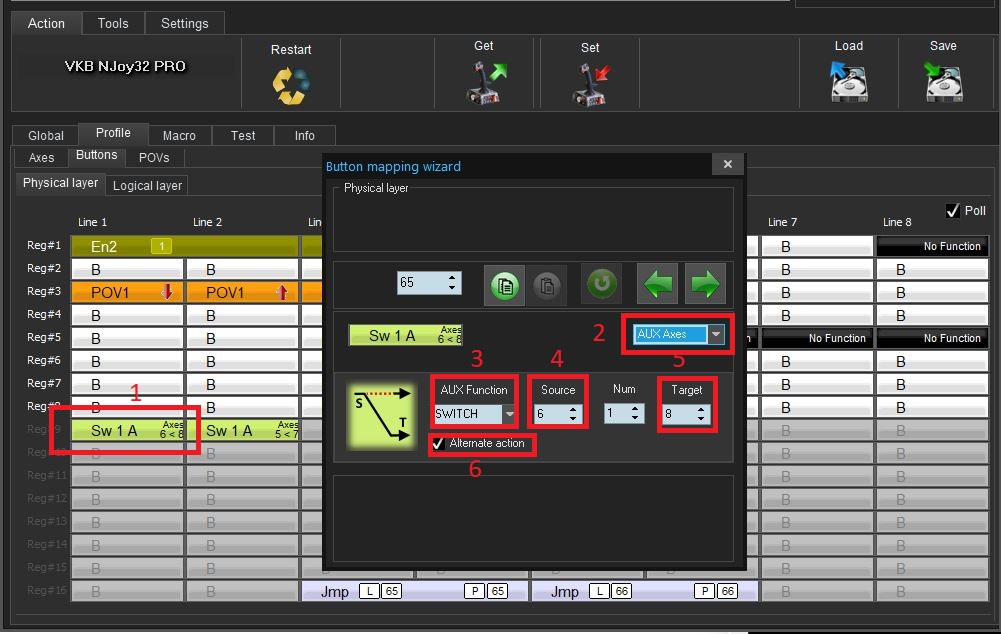Viewport: 1001px width, 634px height.
Task: Toggle the Poll checkbox
Action: [x=952, y=211]
